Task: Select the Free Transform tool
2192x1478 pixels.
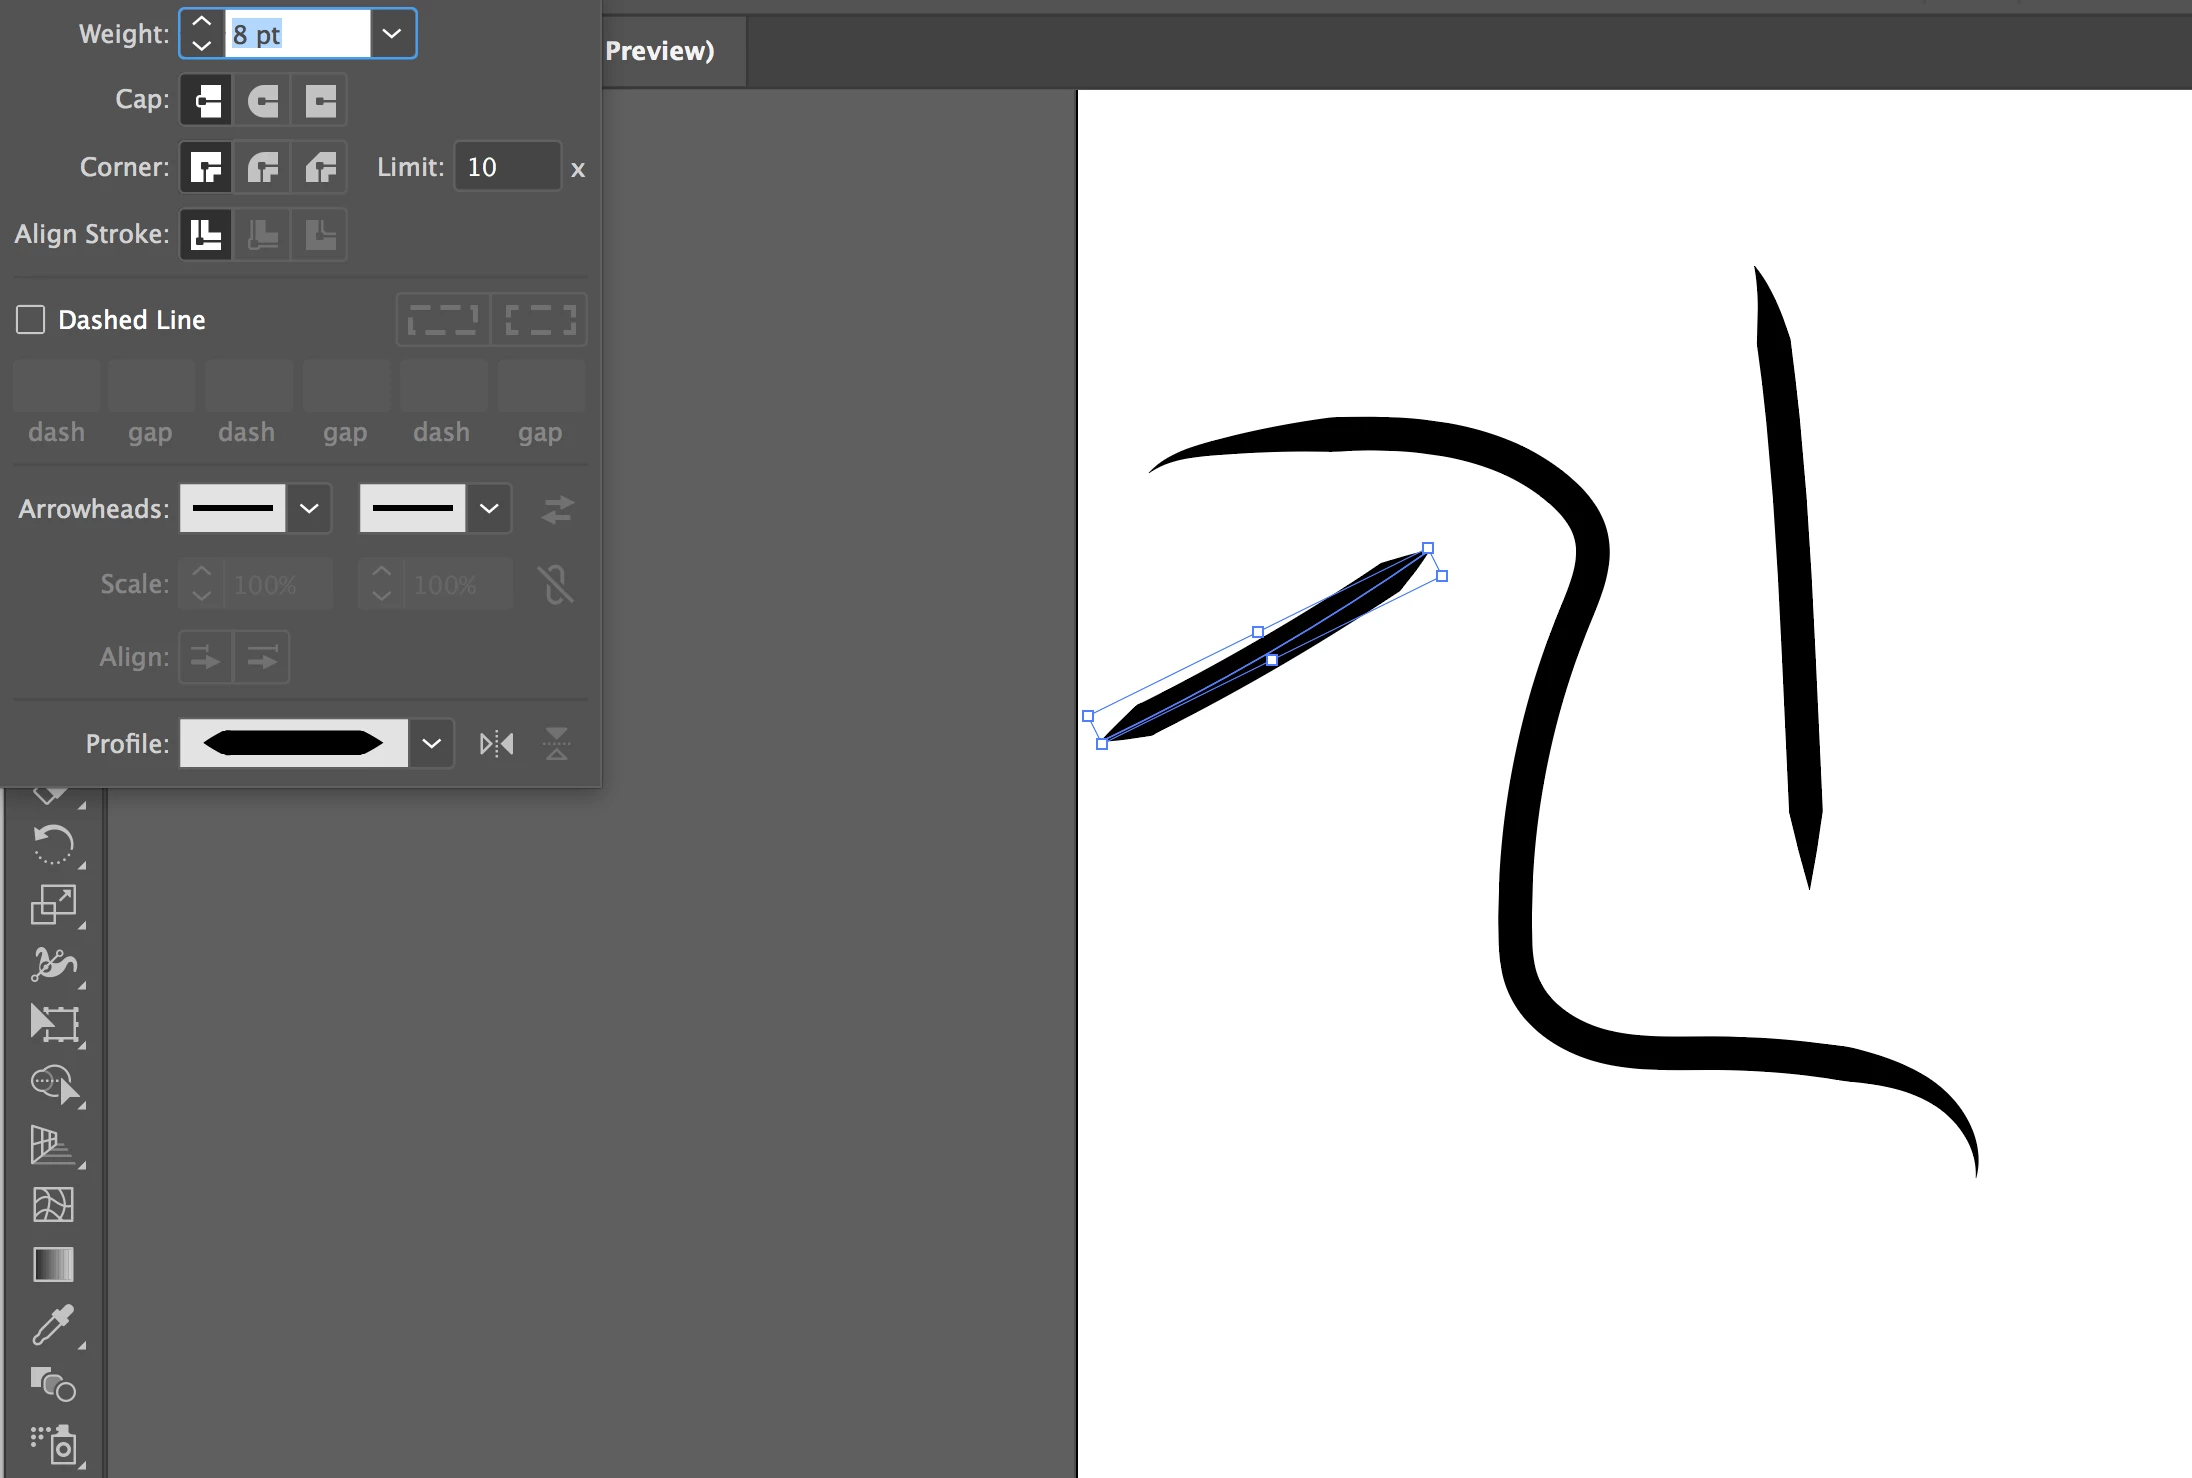Action: coord(53,1024)
